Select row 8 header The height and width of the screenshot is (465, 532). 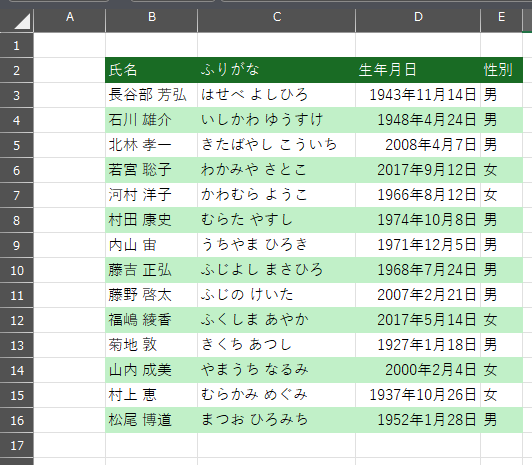[x=17, y=220]
